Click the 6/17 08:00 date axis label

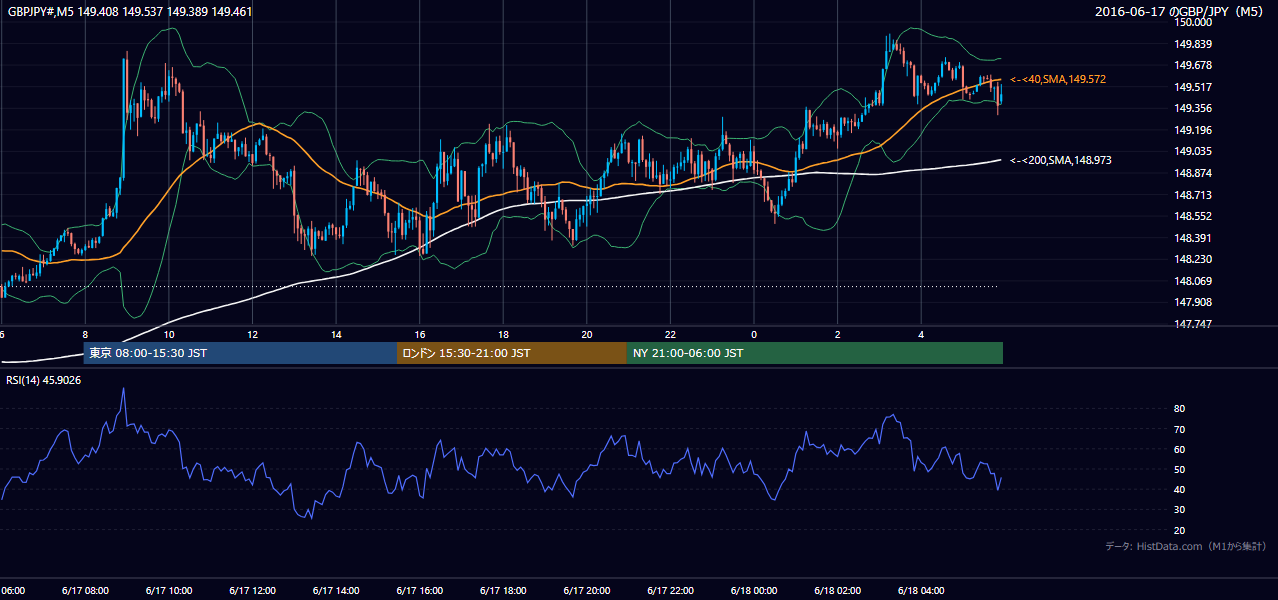point(85,591)
